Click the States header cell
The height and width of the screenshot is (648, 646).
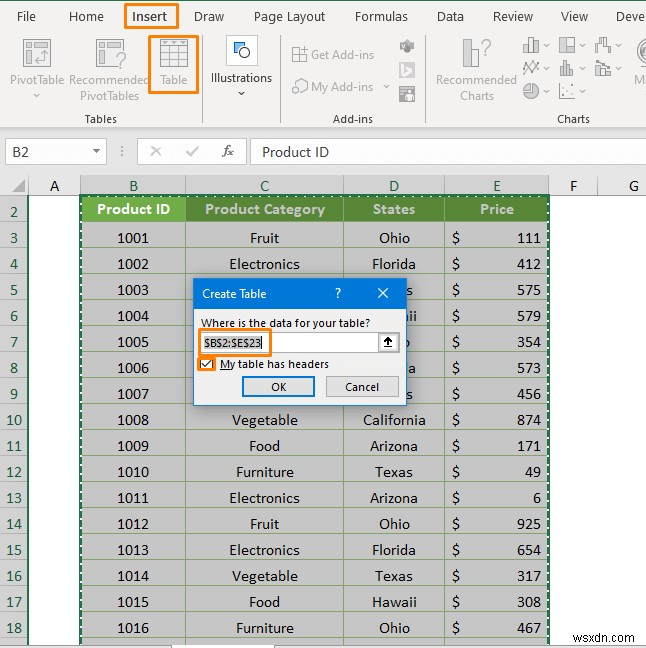tap(394, 209)
